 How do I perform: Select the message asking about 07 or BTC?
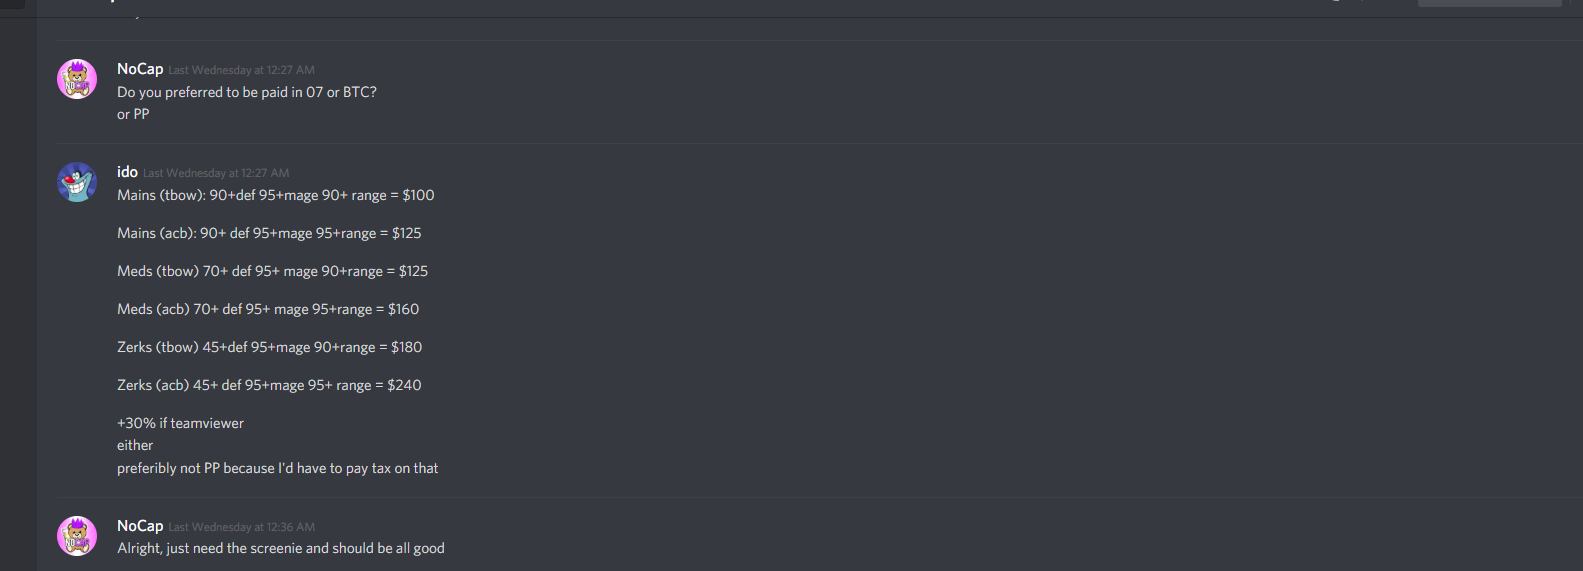pyautogui.click(x=247, y=92)
